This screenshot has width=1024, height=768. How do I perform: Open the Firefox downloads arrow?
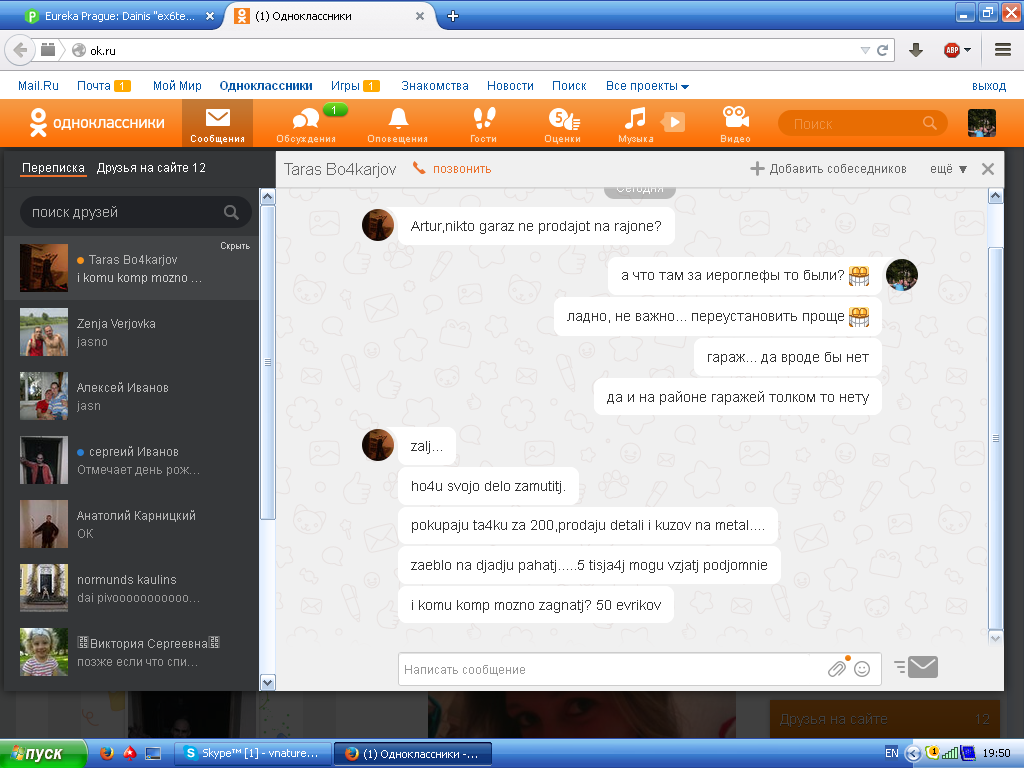tap(916, 50)
